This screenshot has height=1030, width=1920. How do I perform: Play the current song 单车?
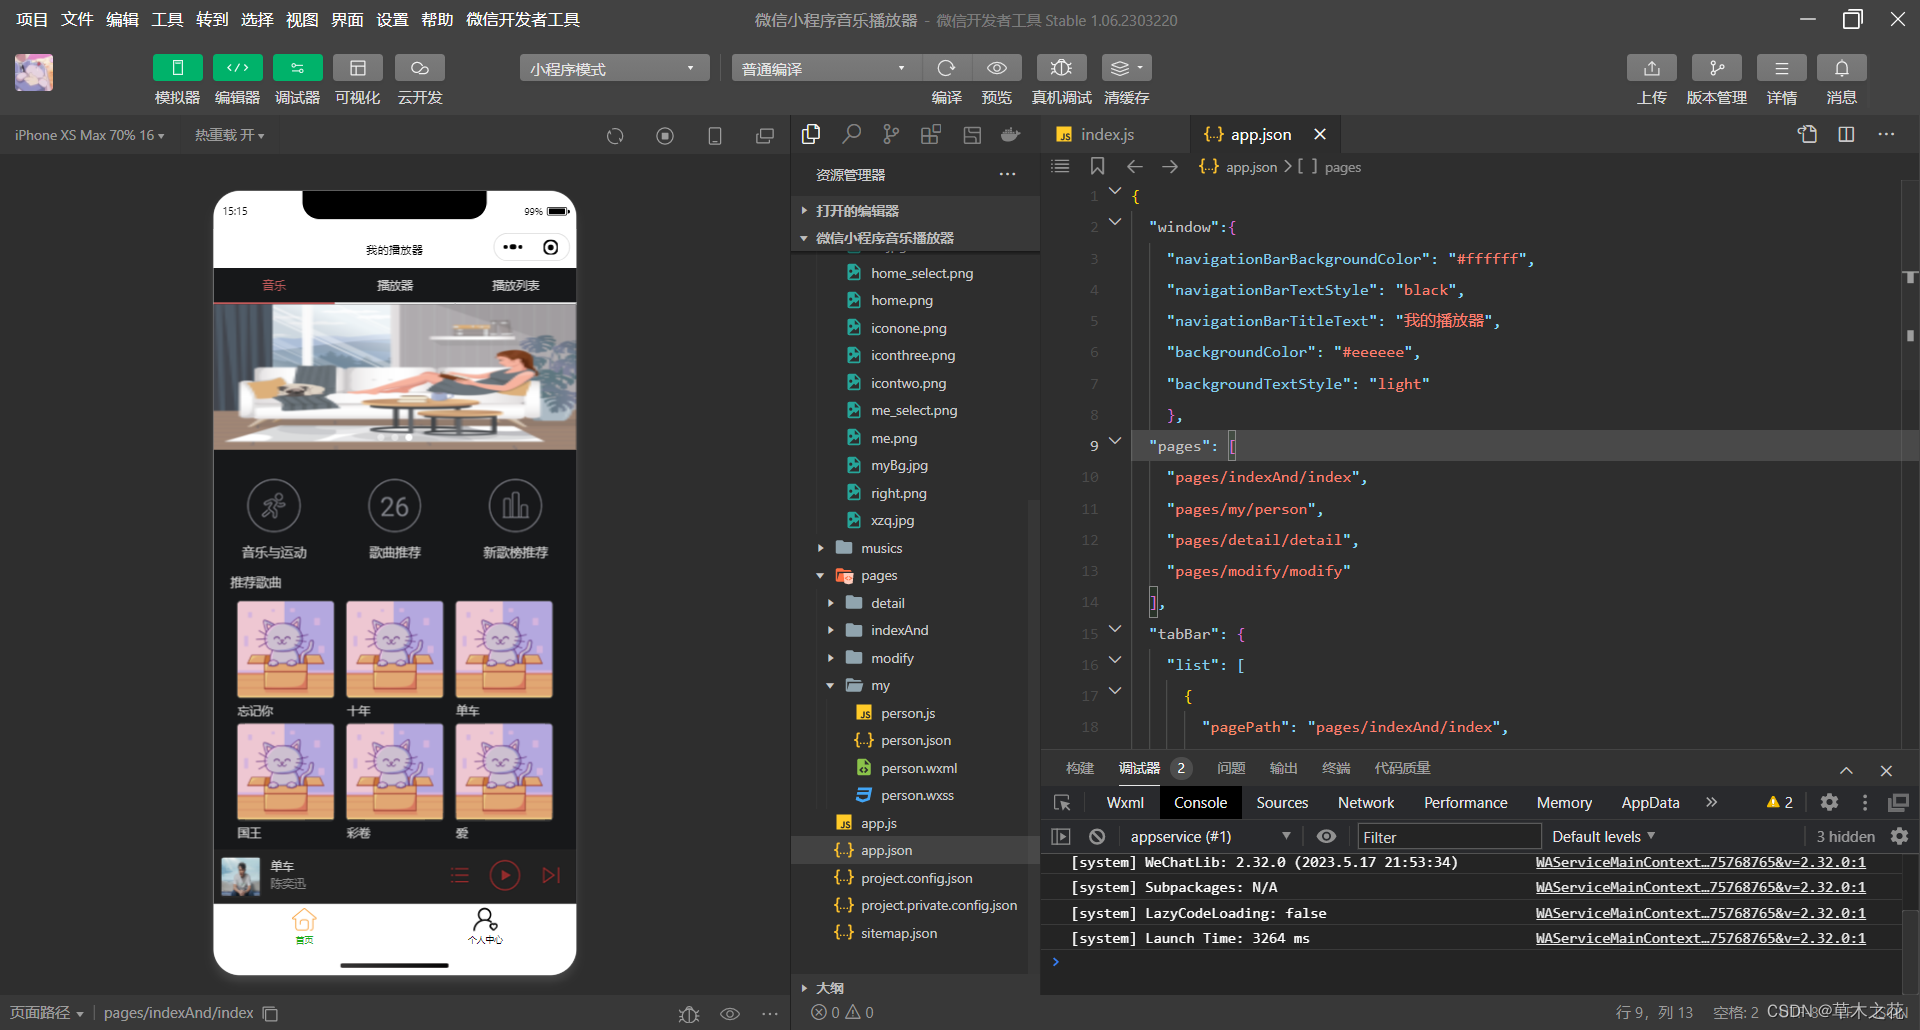coord(505,875)
